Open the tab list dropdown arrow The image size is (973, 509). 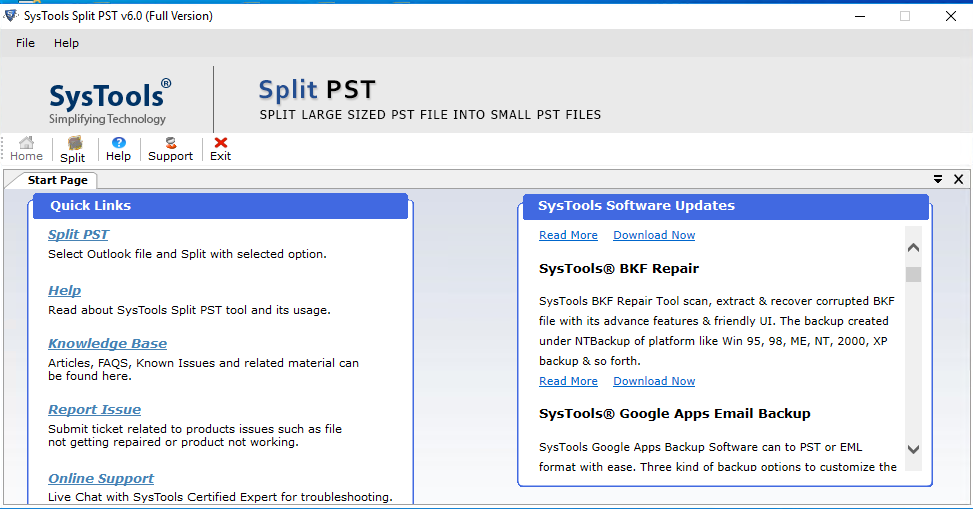[x=938, y=179]
